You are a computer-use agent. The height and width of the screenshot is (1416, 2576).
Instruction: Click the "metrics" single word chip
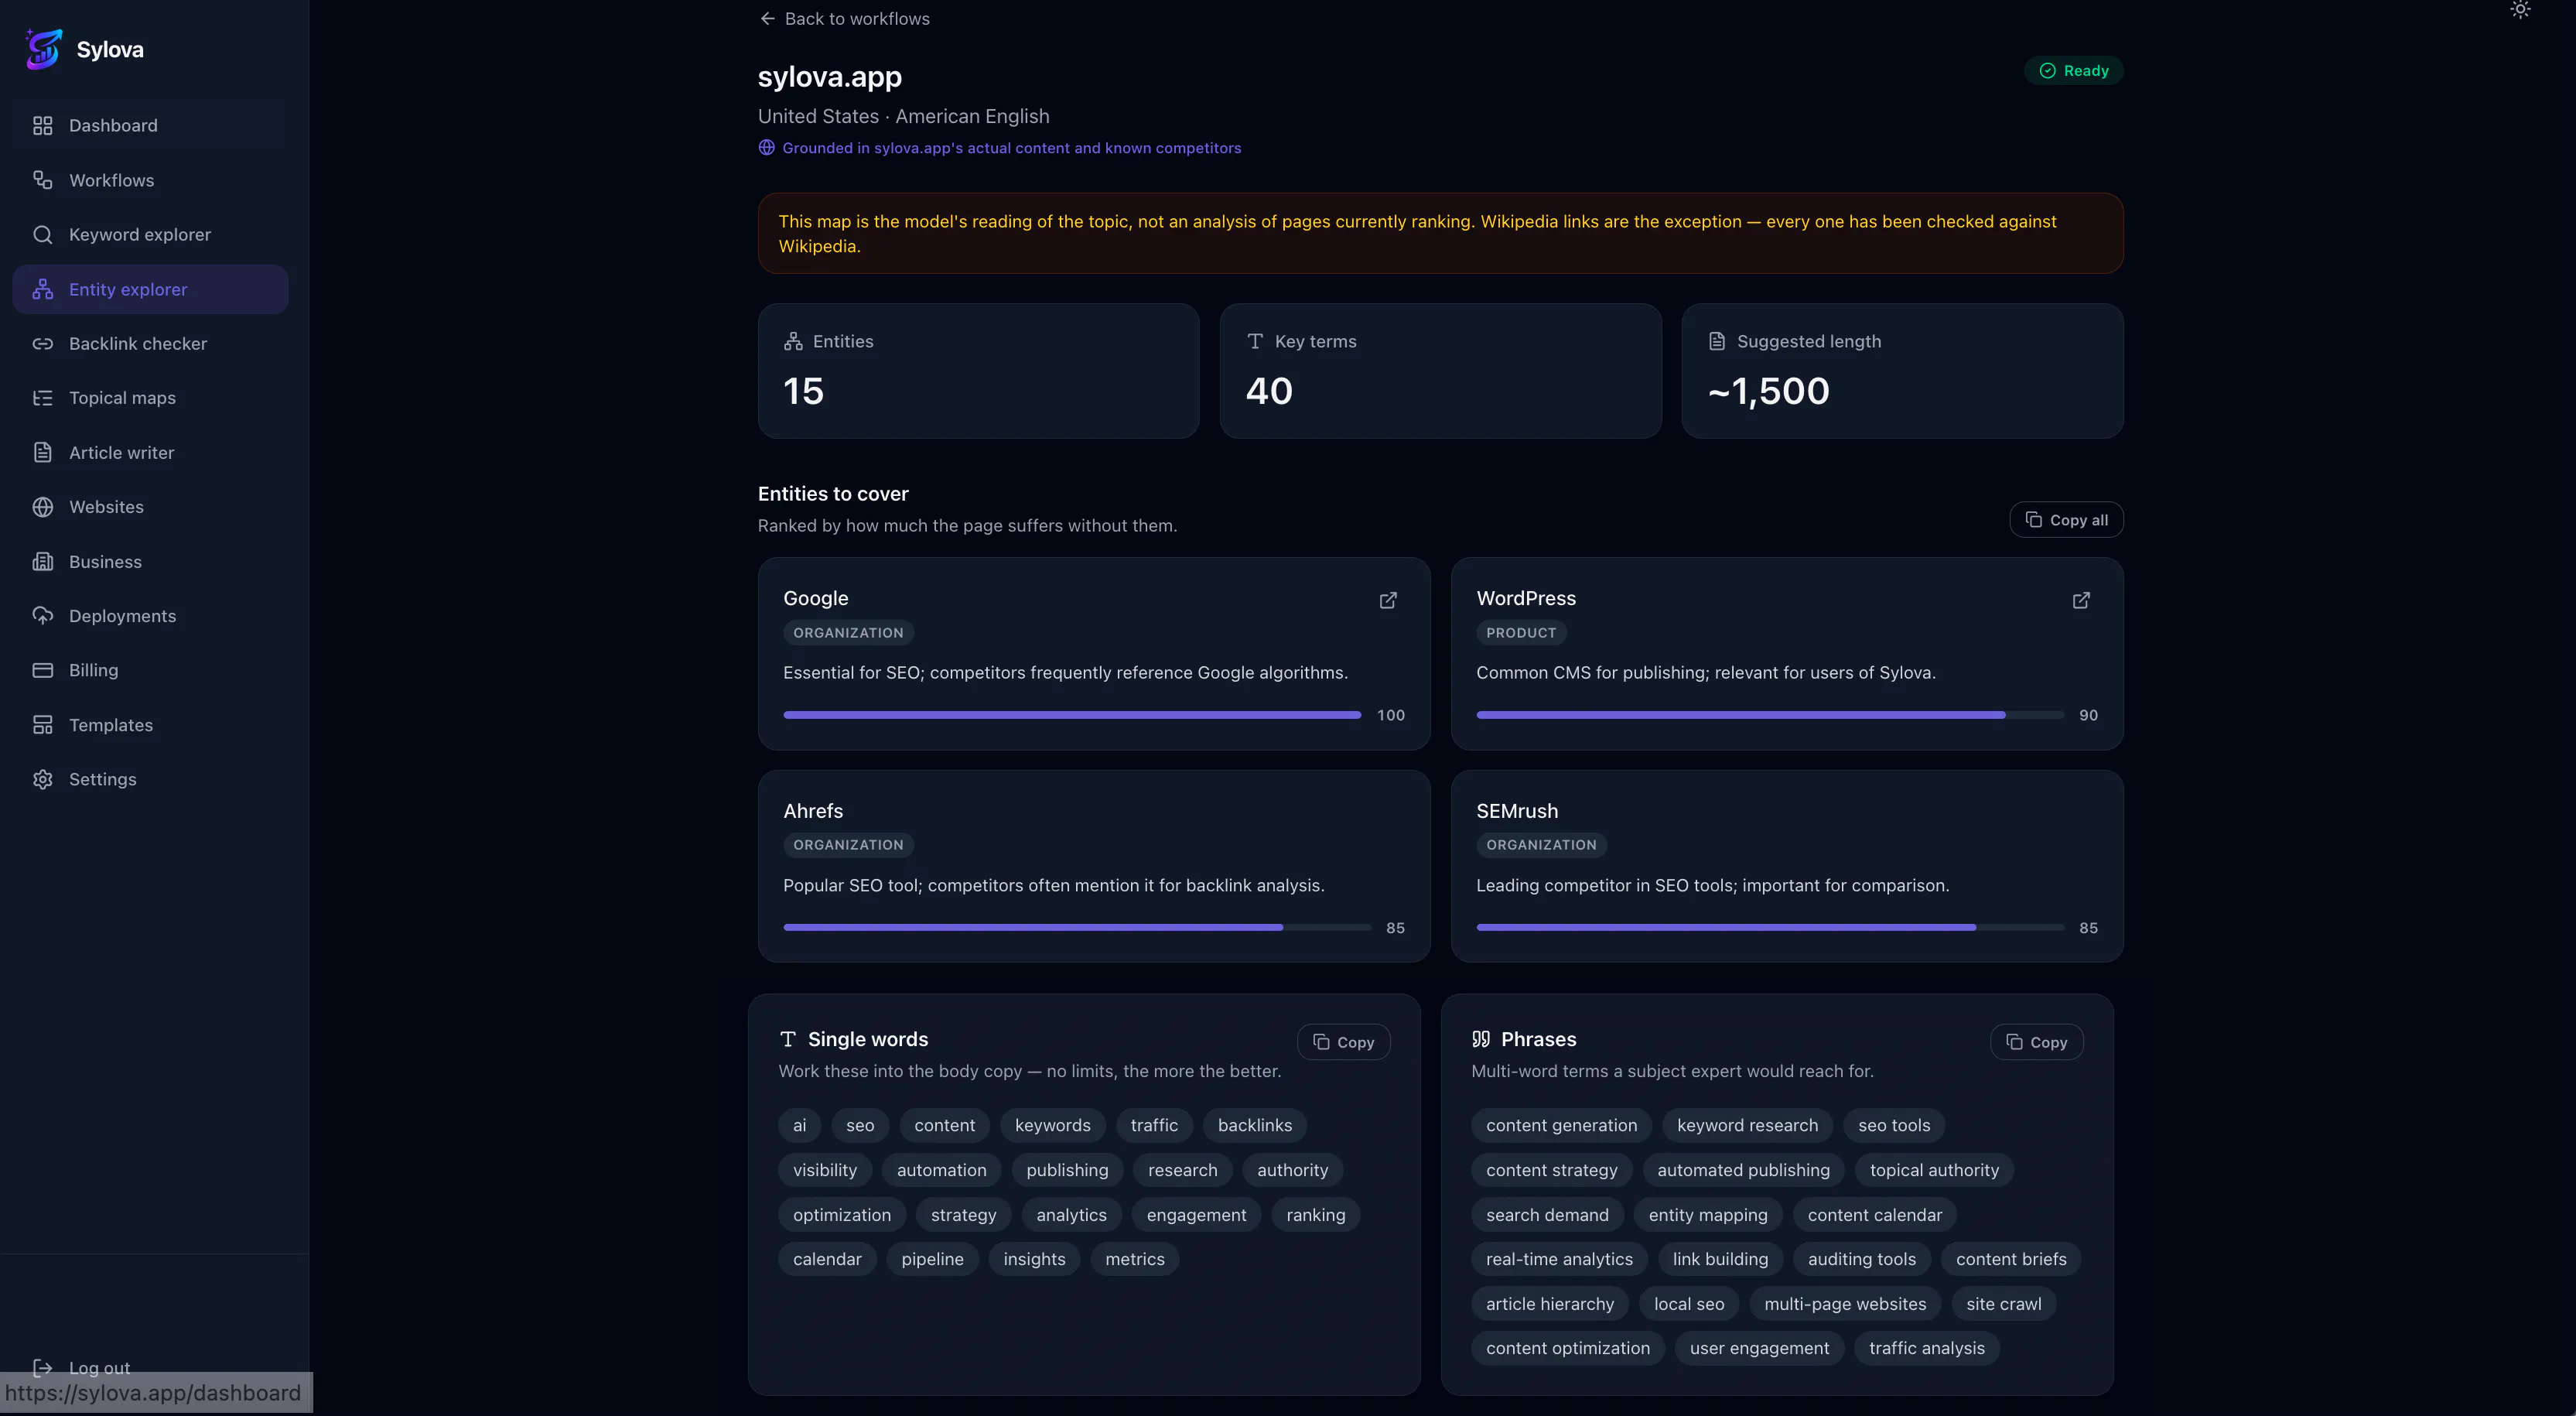tap(1134, 1259)
